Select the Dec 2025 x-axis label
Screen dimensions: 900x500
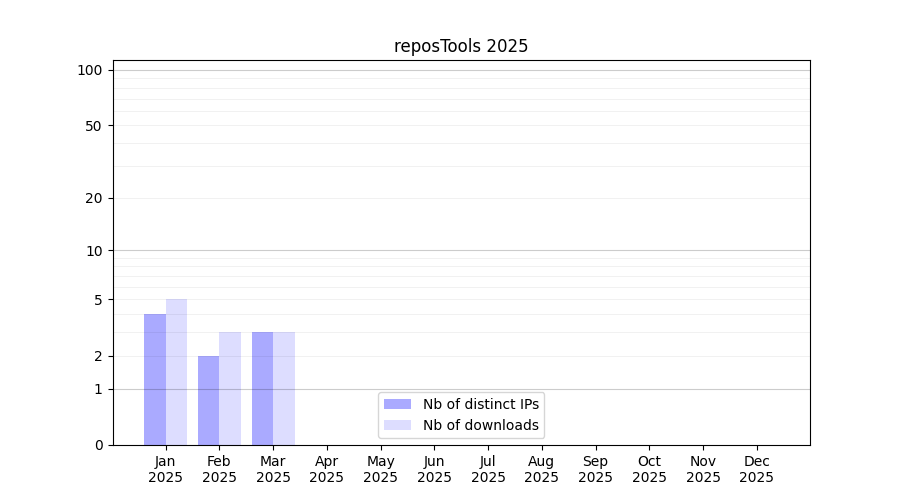click(x=756, y=469)
